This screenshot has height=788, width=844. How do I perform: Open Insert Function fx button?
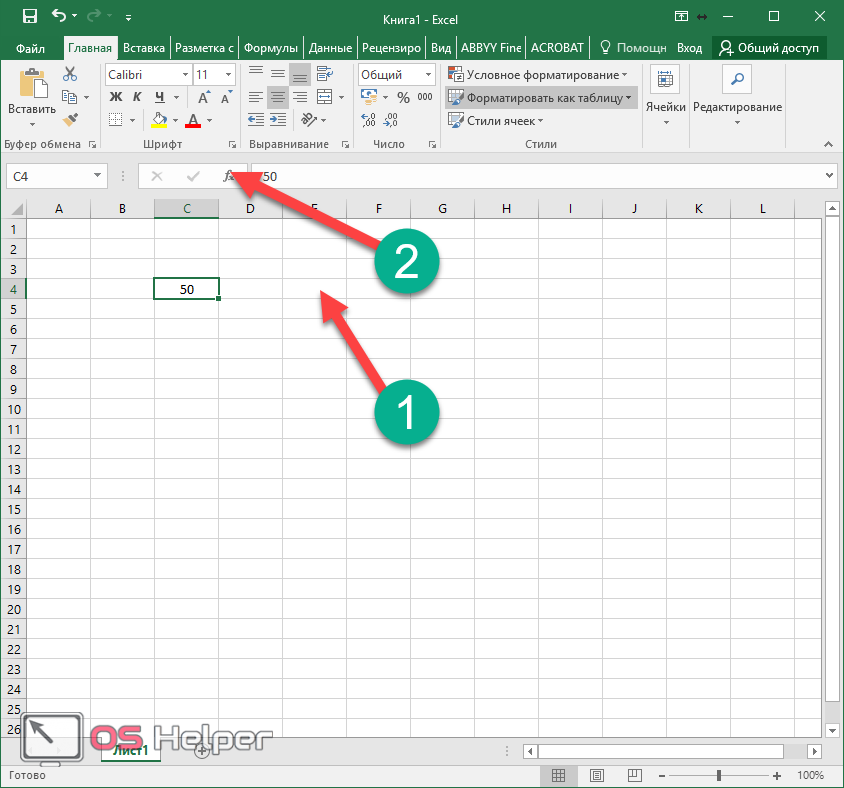pos(229,176)
